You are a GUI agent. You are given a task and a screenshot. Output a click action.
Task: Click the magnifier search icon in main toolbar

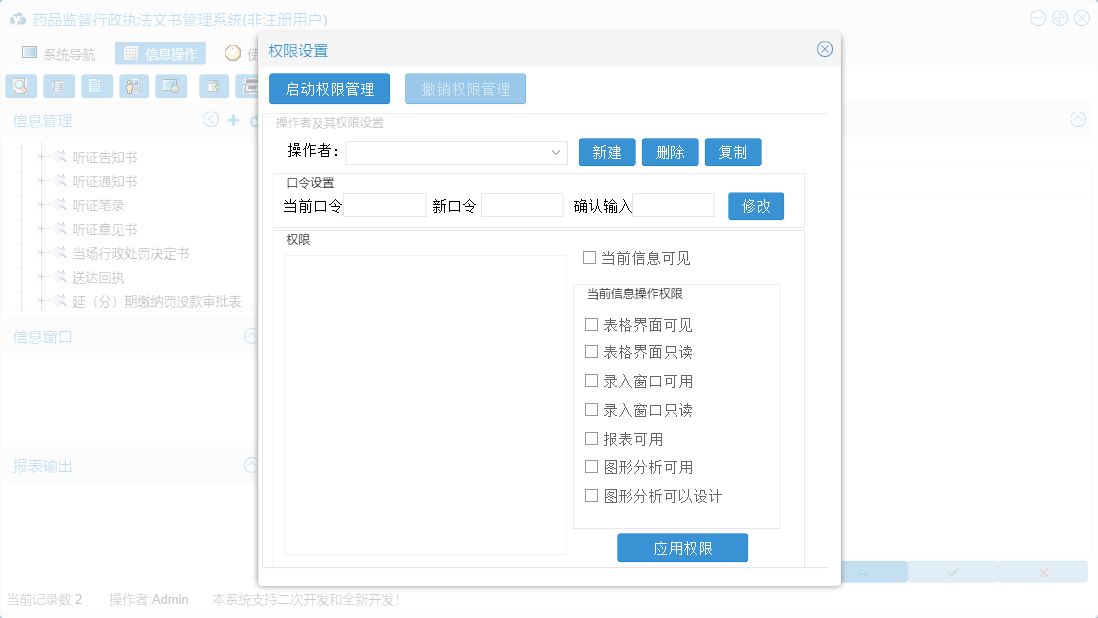pyautogui.click(x=21, y=86)
